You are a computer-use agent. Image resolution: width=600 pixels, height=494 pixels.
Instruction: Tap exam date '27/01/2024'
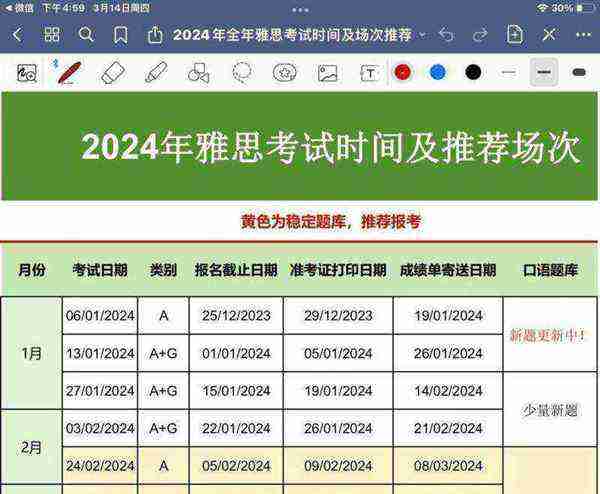point(100,391)
